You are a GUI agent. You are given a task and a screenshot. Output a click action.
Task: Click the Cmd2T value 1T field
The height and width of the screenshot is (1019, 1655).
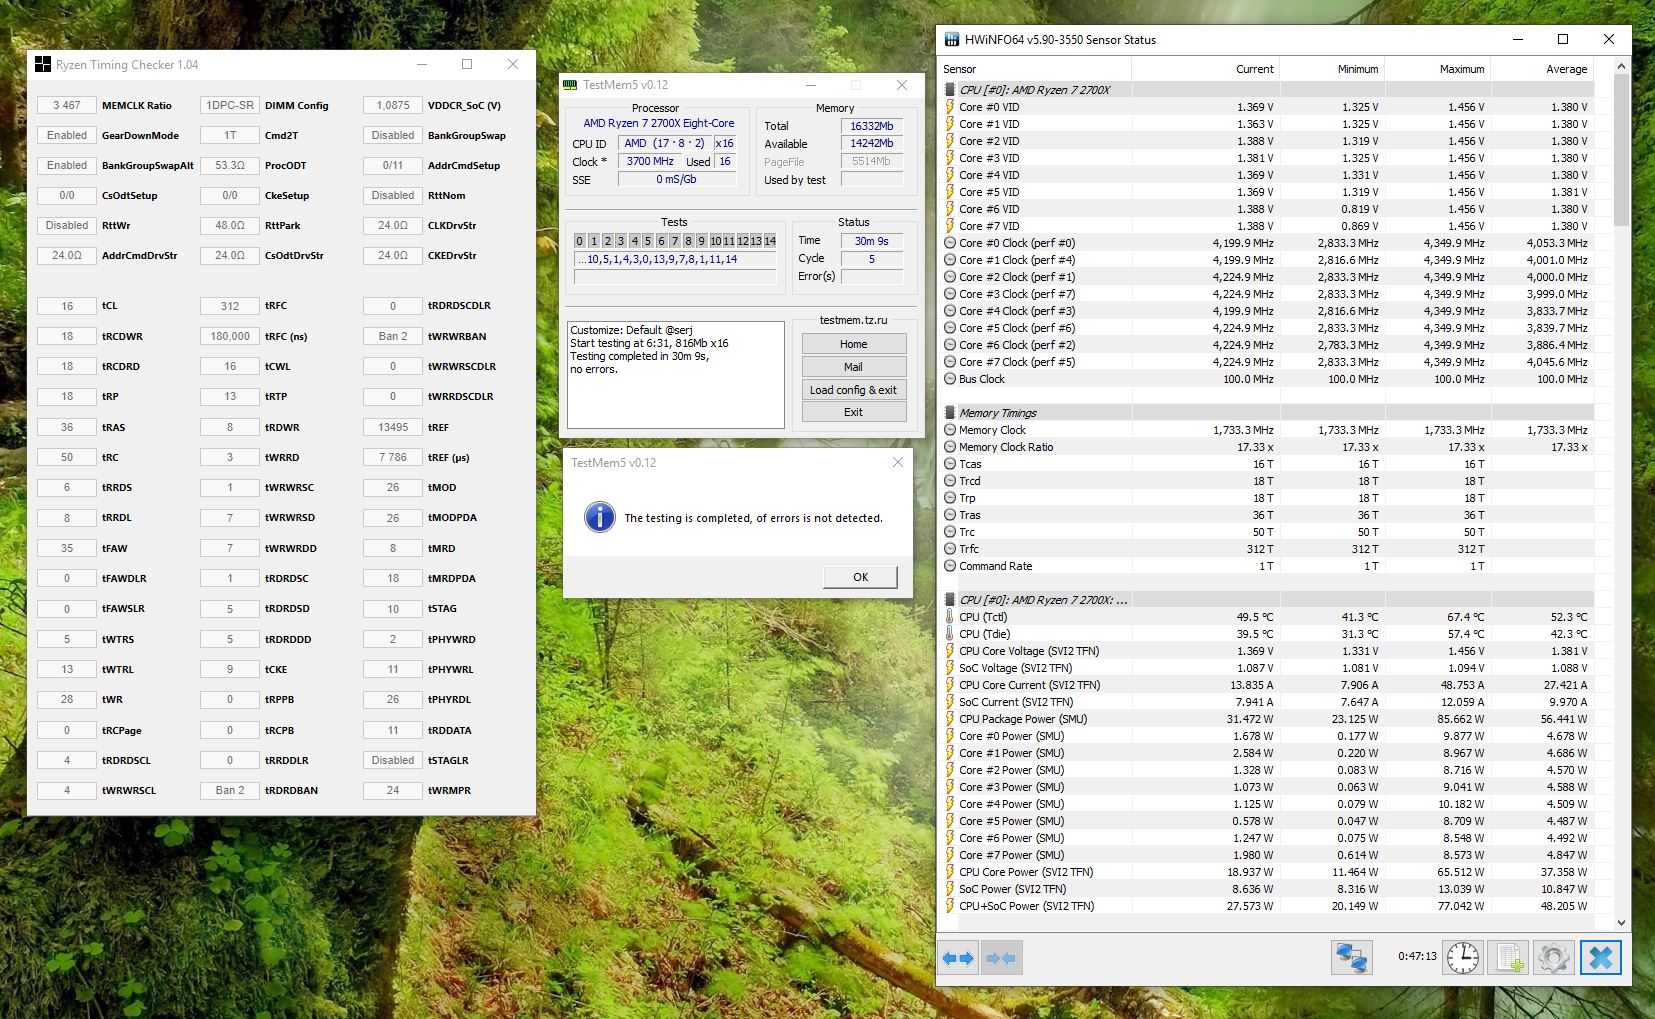pos(230,135)
